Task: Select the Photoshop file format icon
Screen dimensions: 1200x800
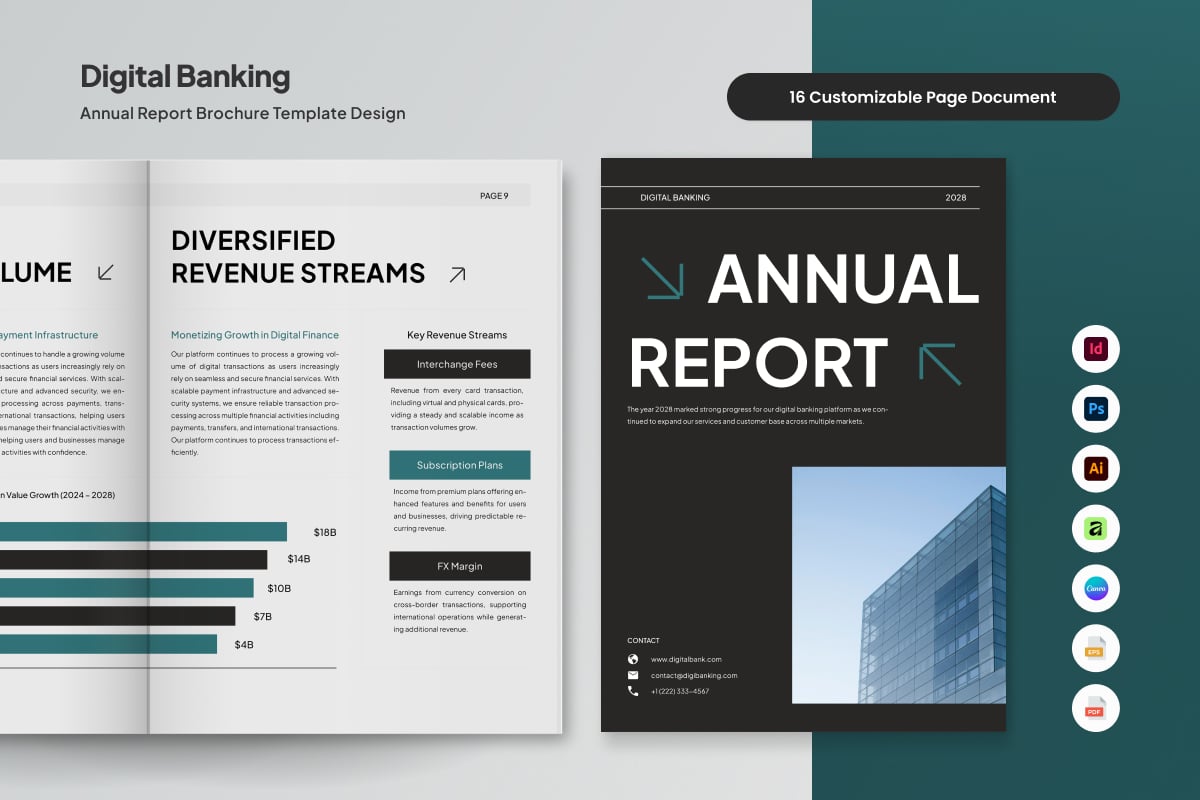Action: click(1095, 409)
